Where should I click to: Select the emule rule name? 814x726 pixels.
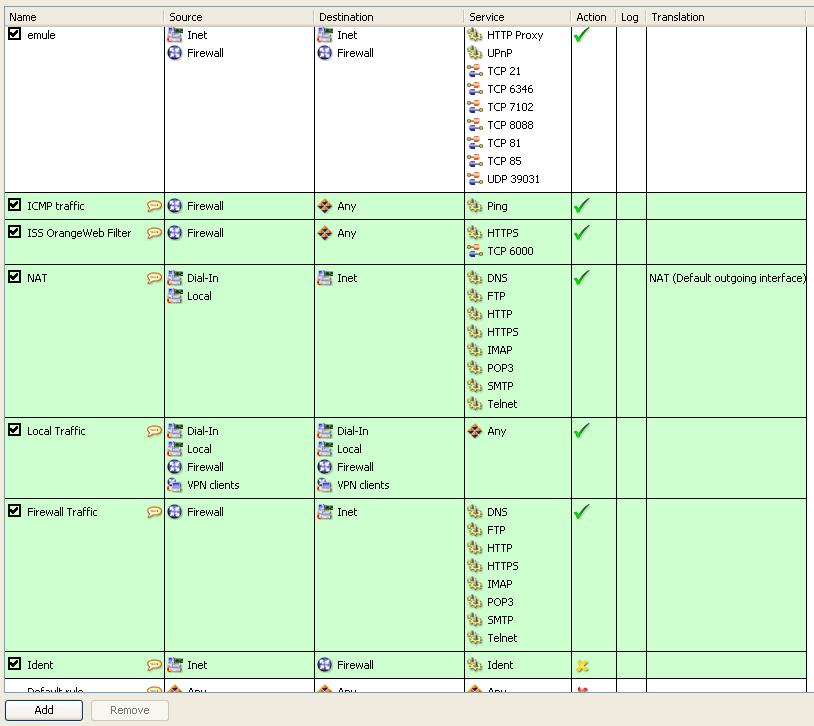point(41,35)
